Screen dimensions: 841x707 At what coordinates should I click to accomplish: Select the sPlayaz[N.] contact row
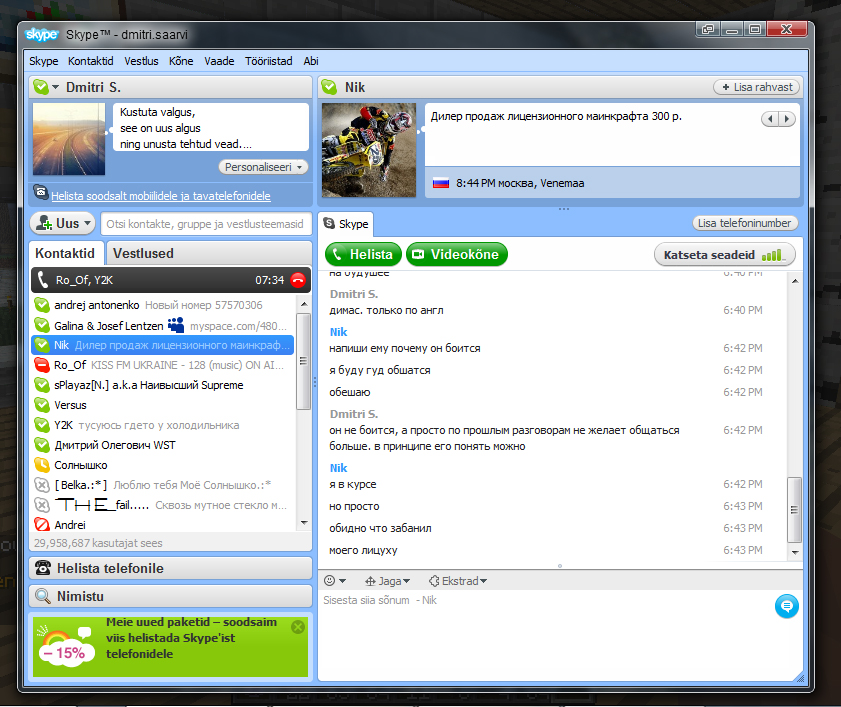tap(163, 385)
